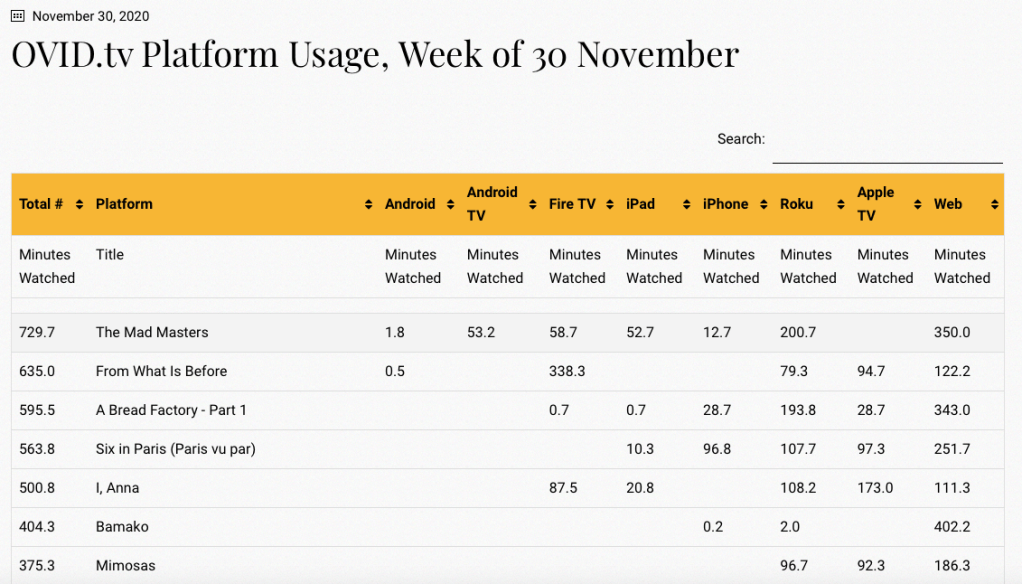Viewport: 1022px width, 584px height.
Task: Click the Web column sort arrows
Action: pyautogui.click(x=995, y=205)
